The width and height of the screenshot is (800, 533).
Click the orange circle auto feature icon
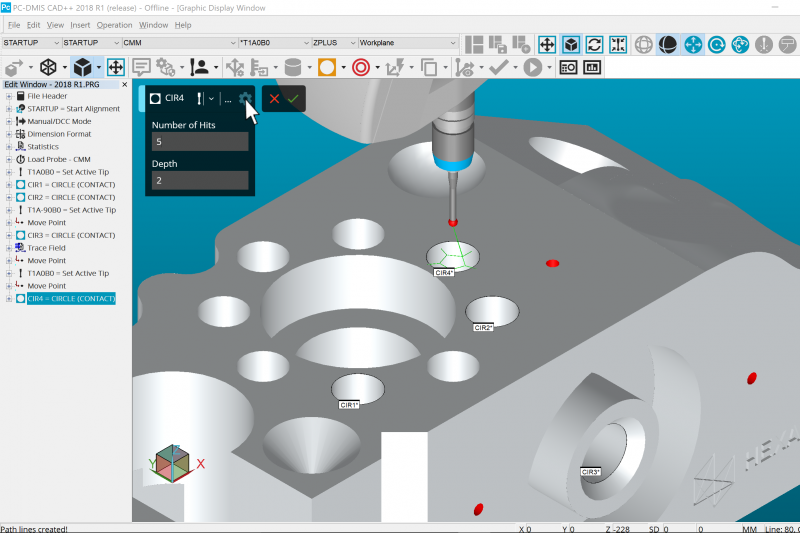tap(327, 67)
